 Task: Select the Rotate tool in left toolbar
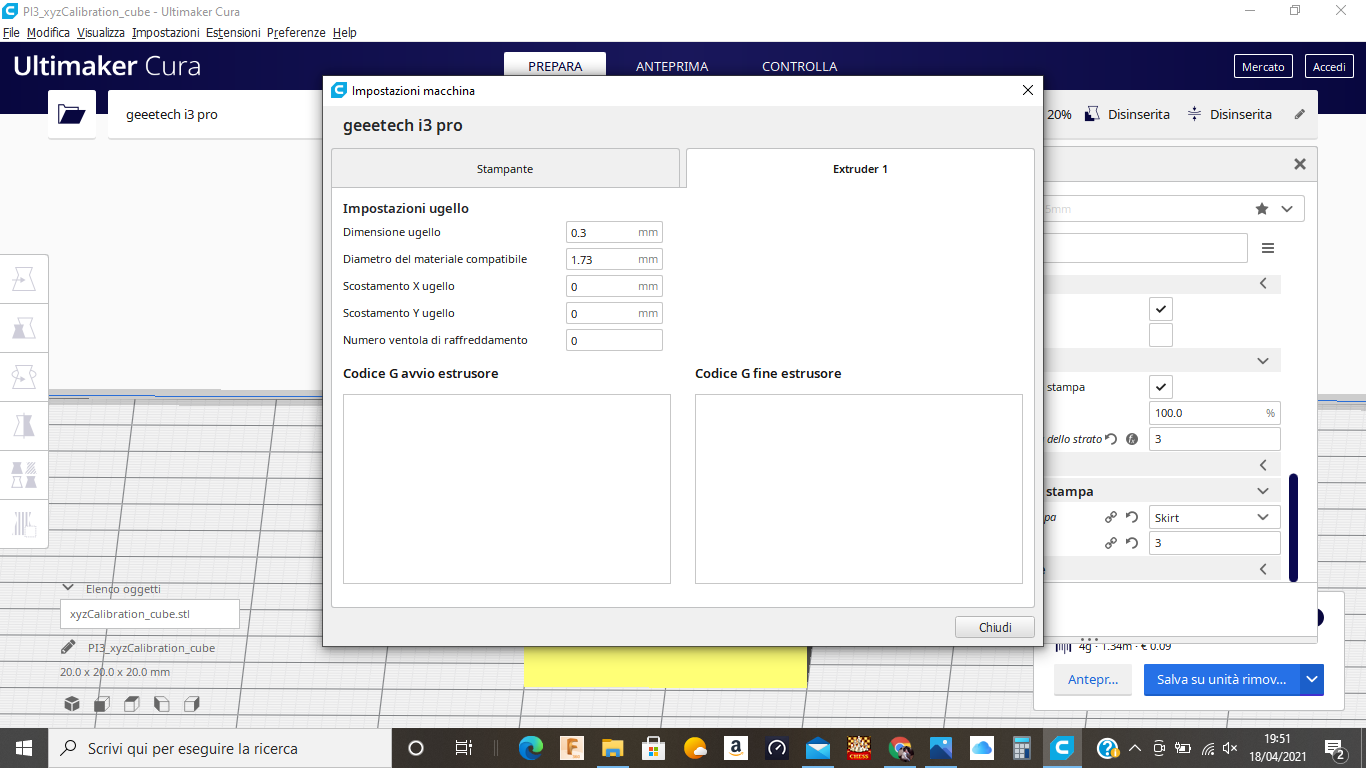click(x=24, y=377)
